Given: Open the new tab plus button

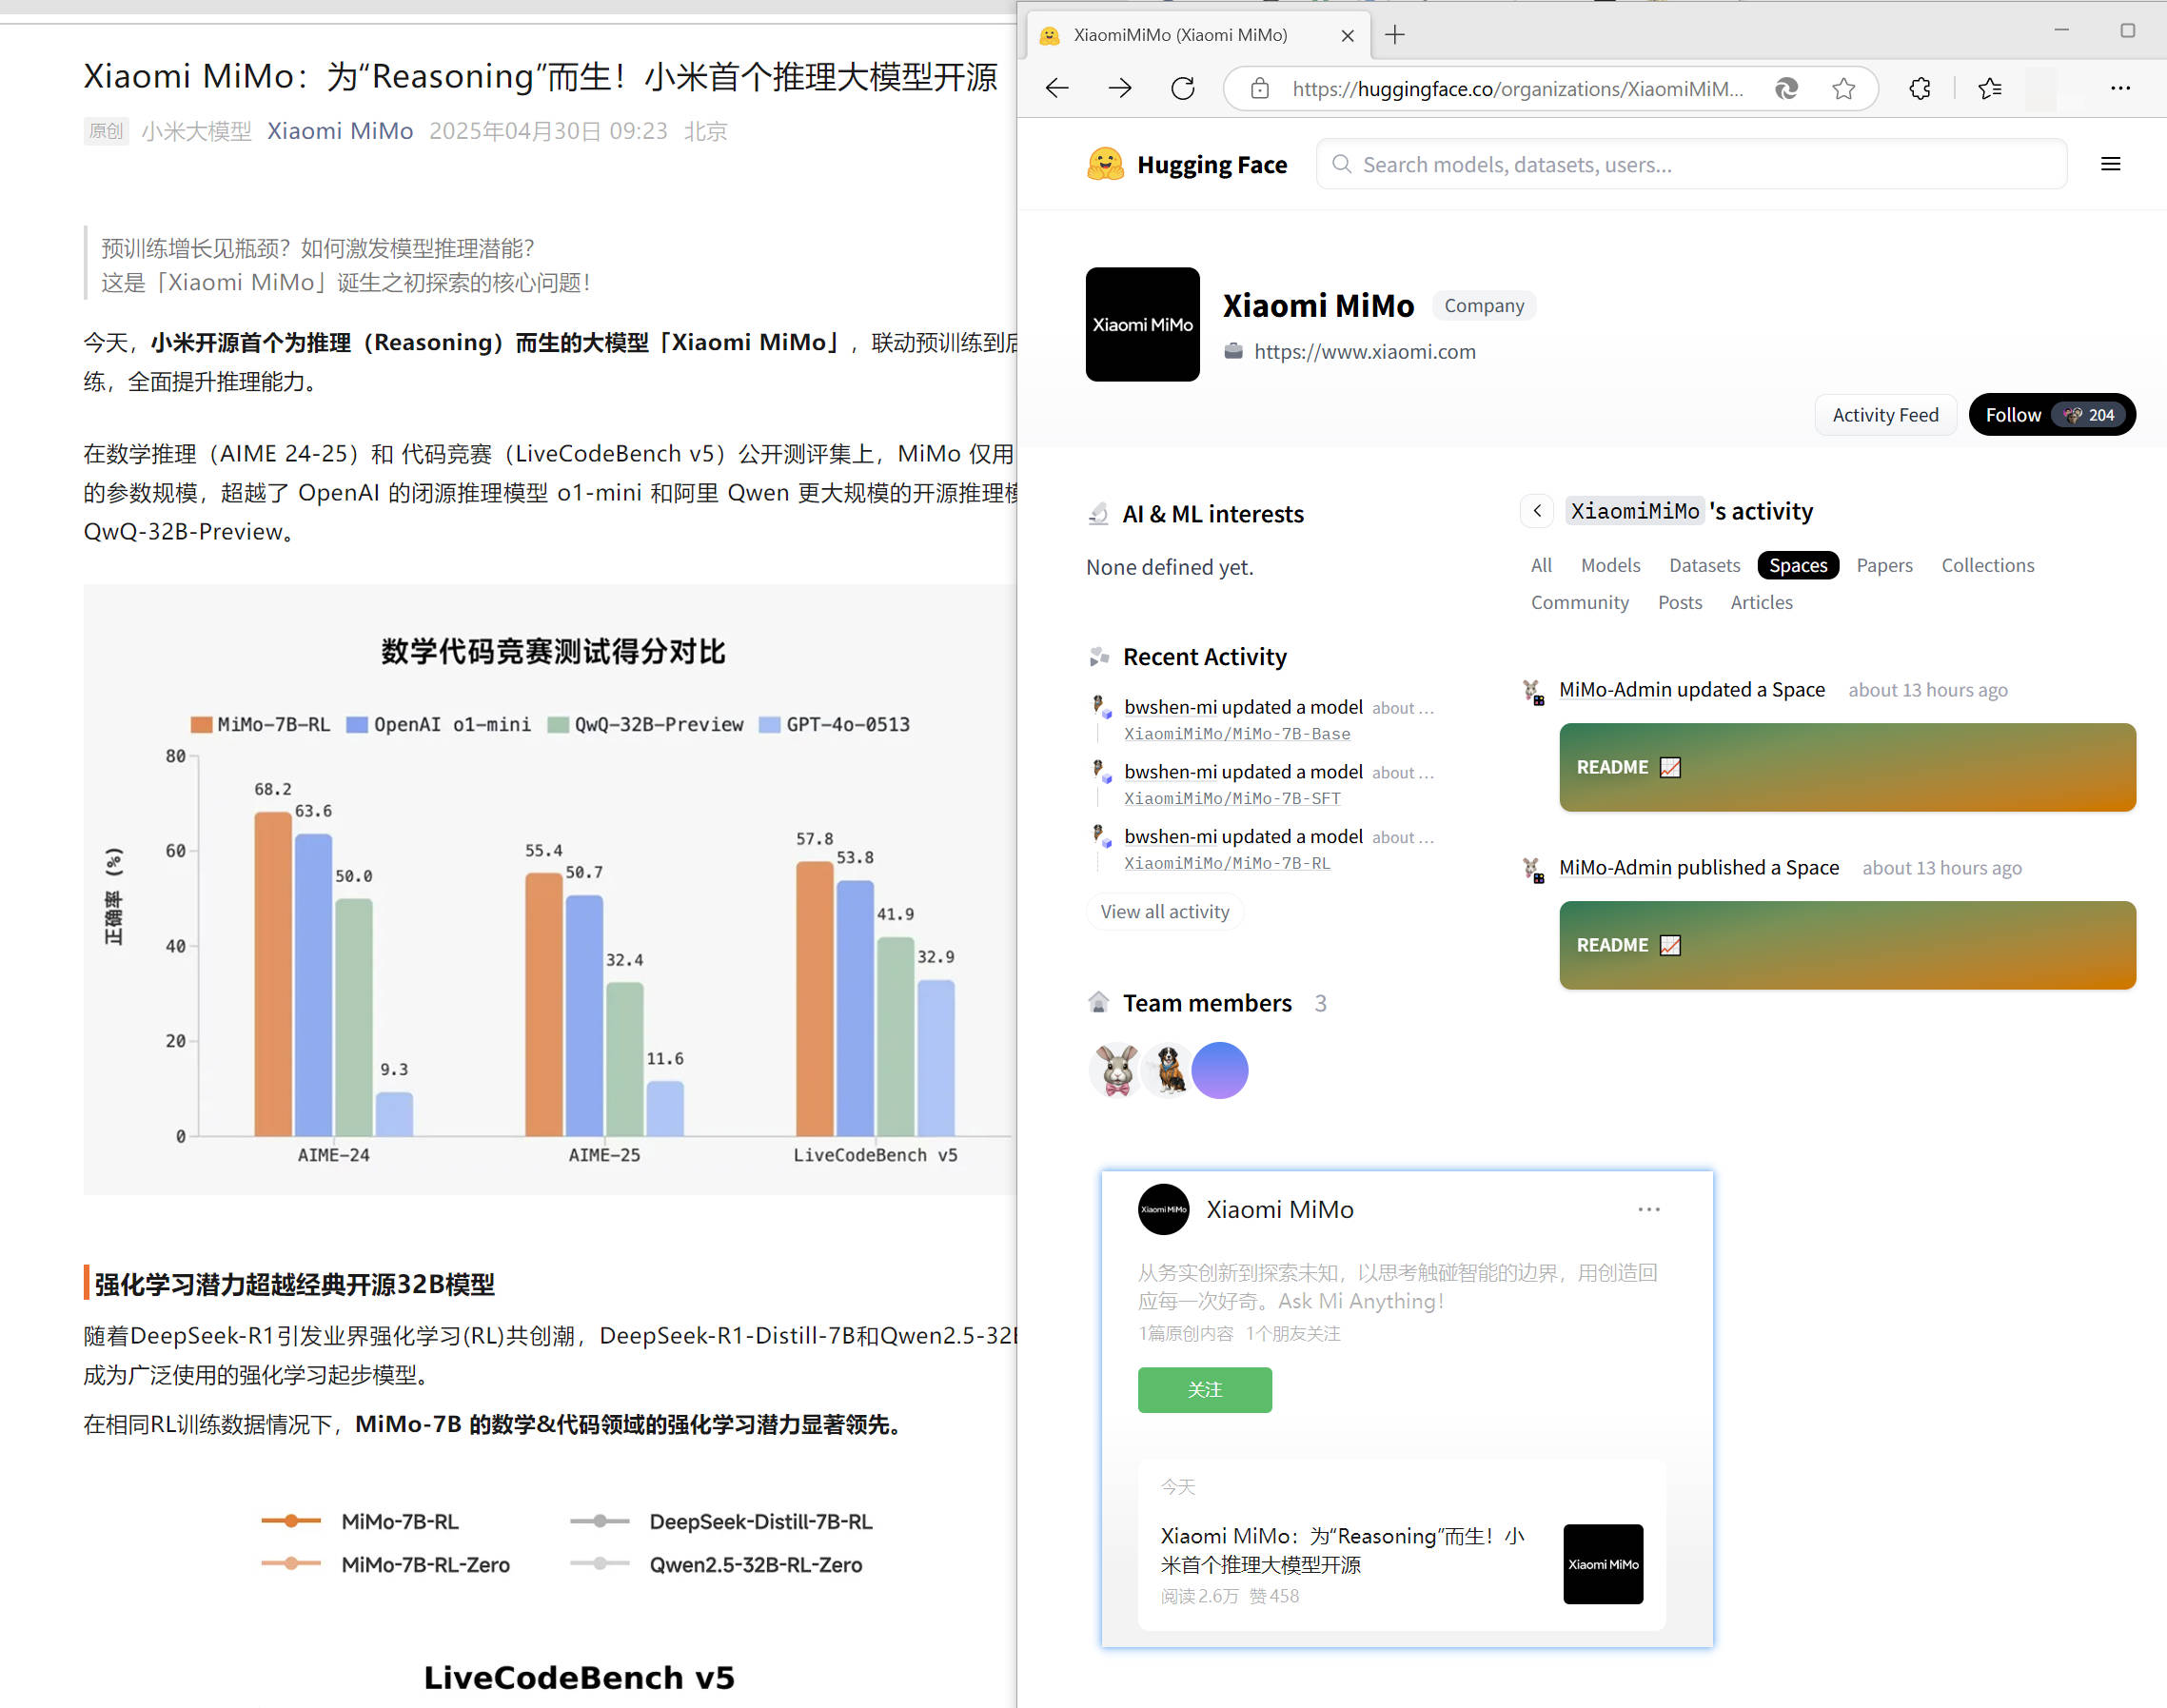Looking at the screenshot, I should coord(1395,35).
